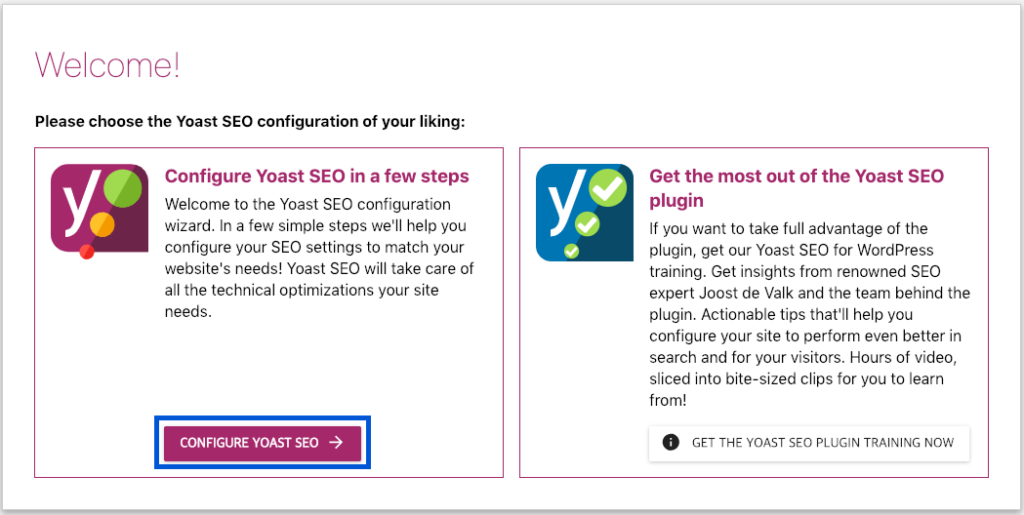Click the green circle on the purple Yoast logo
The image size is (1024, 515).
122,189
